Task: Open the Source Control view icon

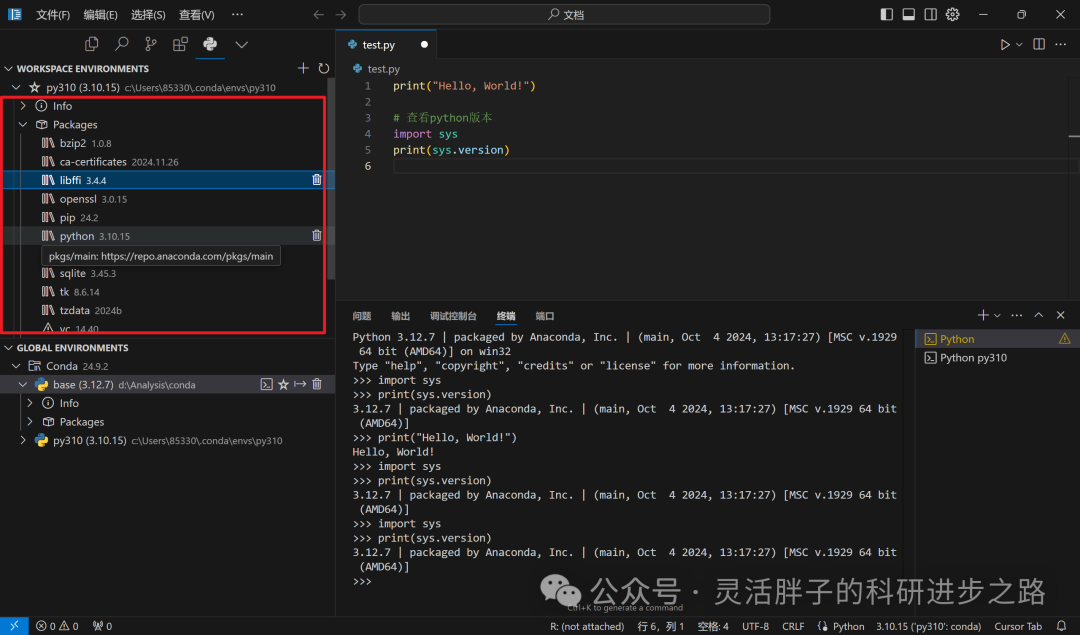Action: (151, 44)
